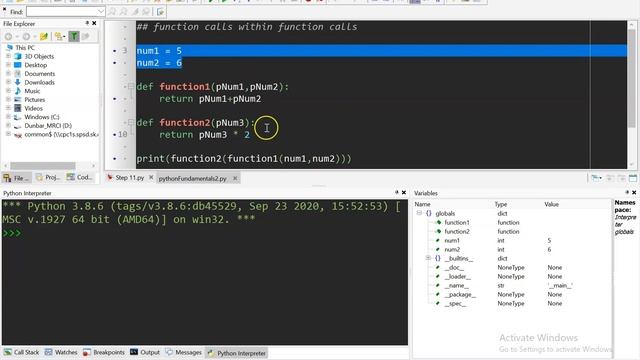The width and height of the screenshot is (640, 360).
Task: Open the File Explorer browse path dropdown
Action: point(60,36)
